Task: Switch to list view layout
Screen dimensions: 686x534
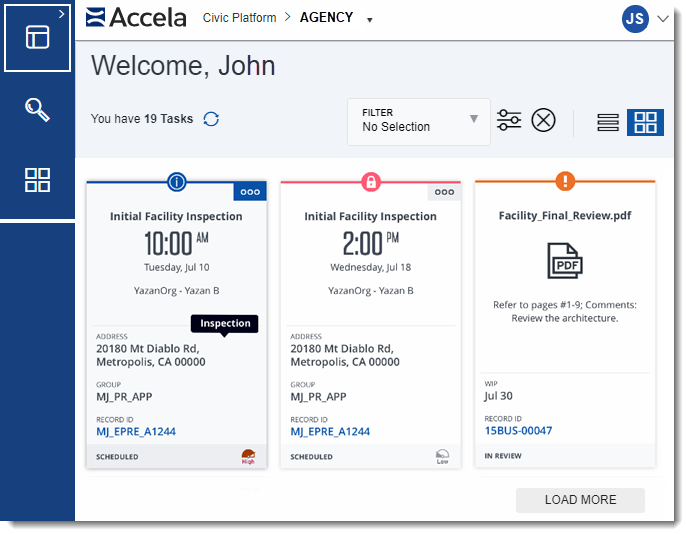Action: 608,122
